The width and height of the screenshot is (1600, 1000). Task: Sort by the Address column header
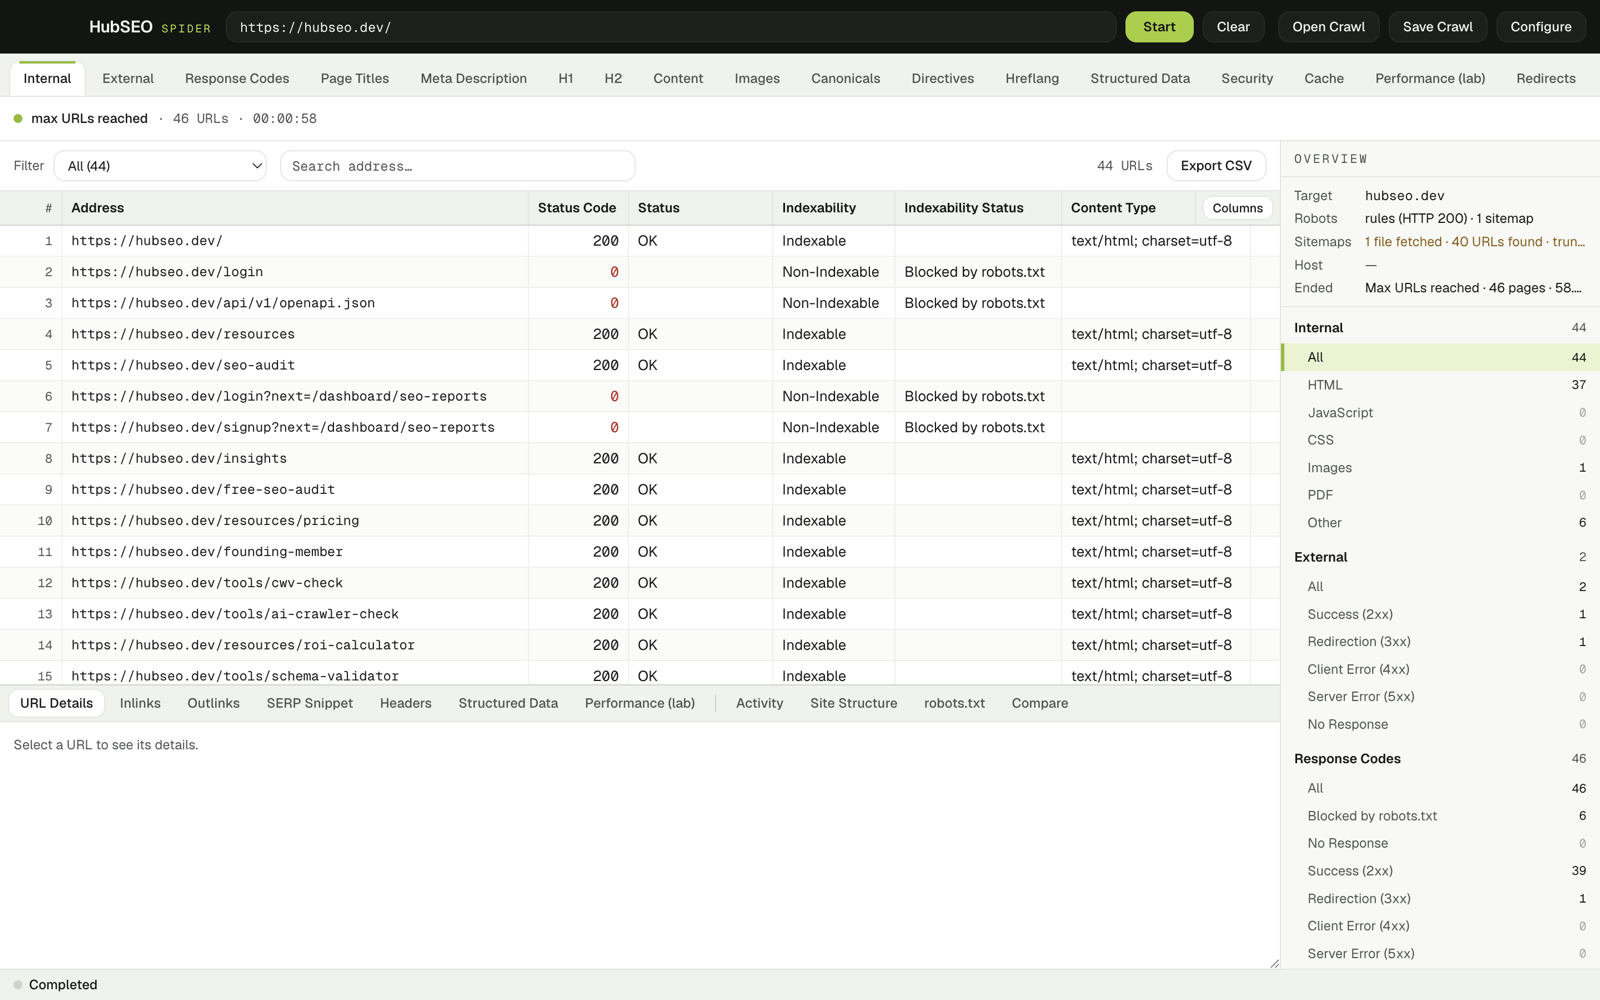tap(295, 208)
